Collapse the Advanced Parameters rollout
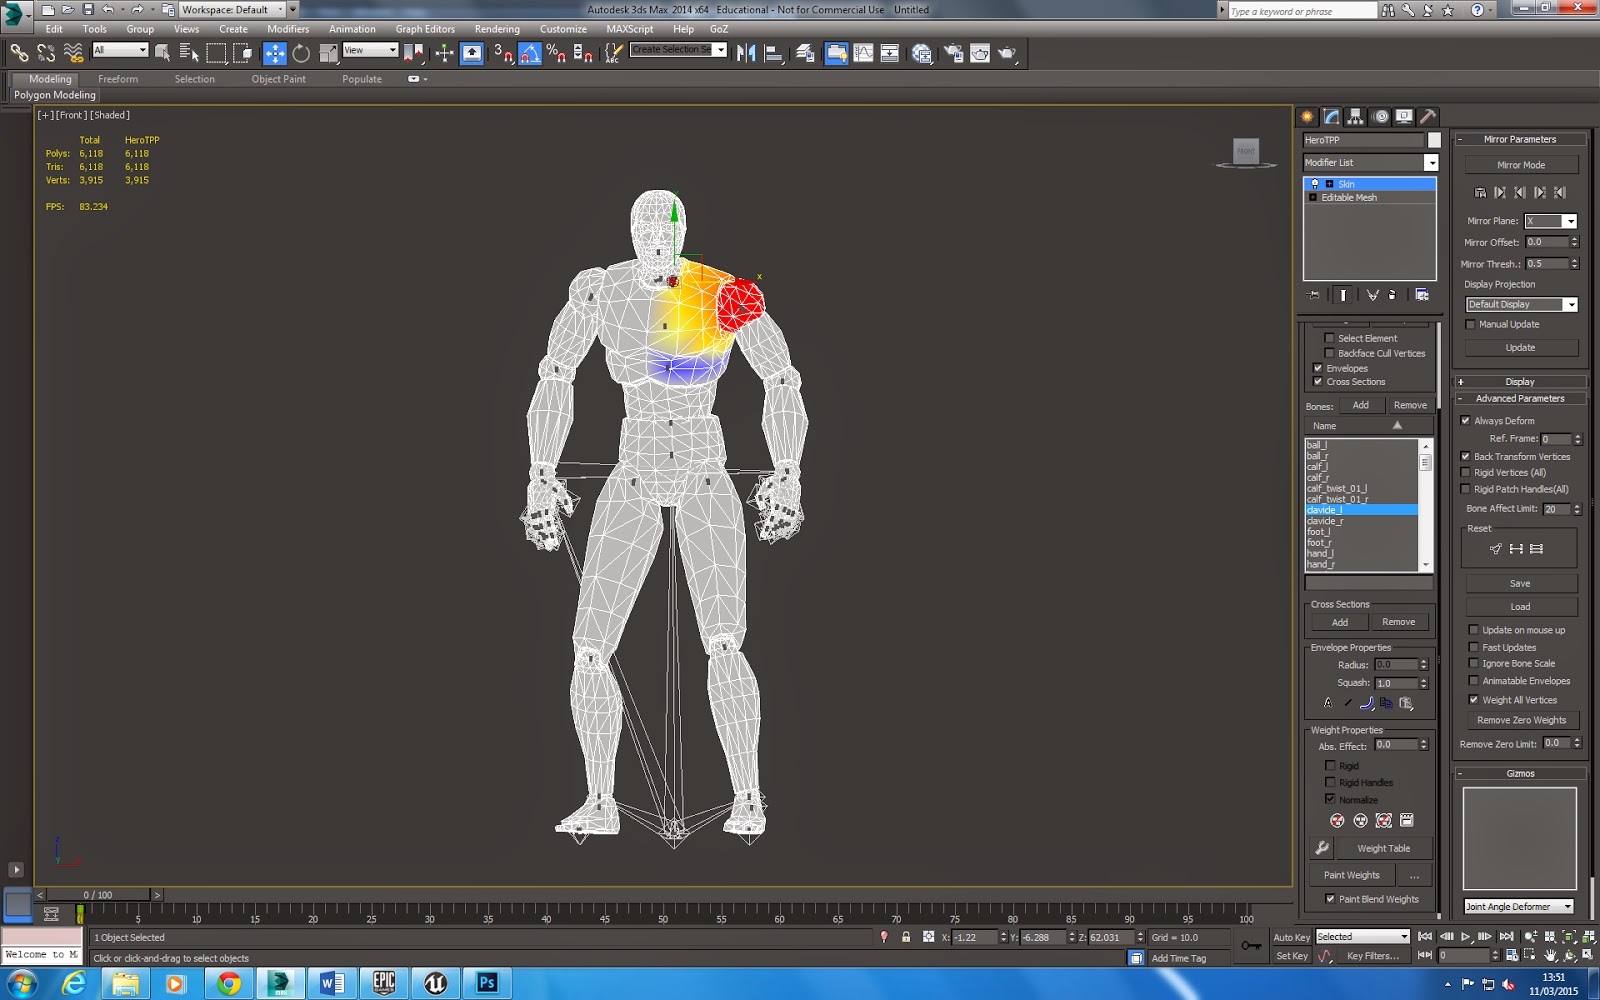The width and height of the screenshot is (1600, 1000). coord(1520,398)
